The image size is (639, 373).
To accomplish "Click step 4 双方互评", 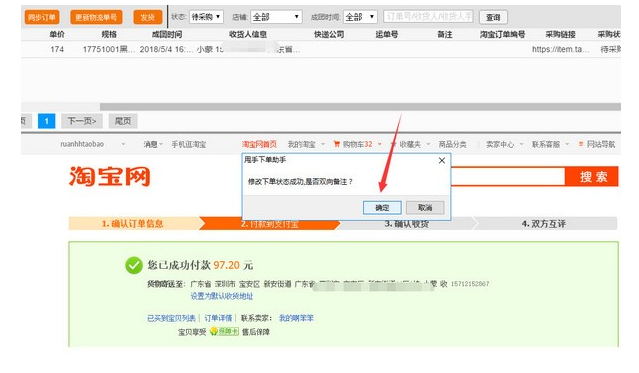I will [x=544, y=224].
